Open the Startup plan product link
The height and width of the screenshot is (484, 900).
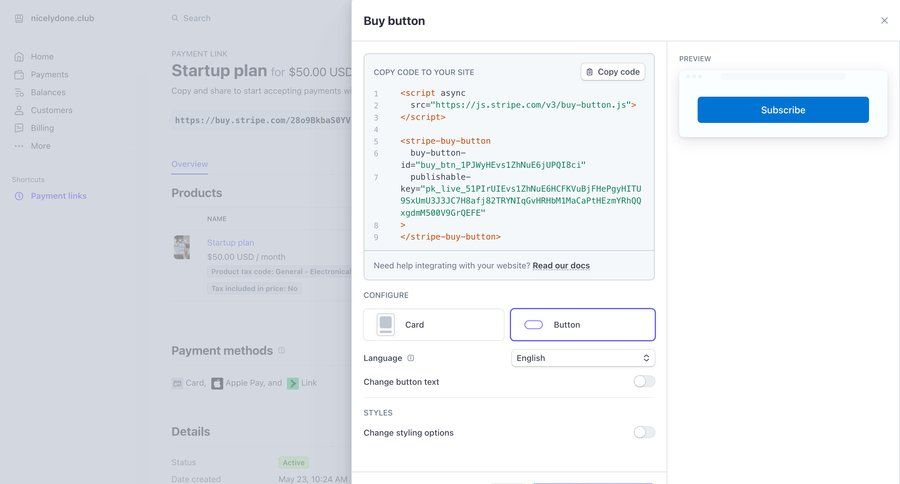(230, 242)
